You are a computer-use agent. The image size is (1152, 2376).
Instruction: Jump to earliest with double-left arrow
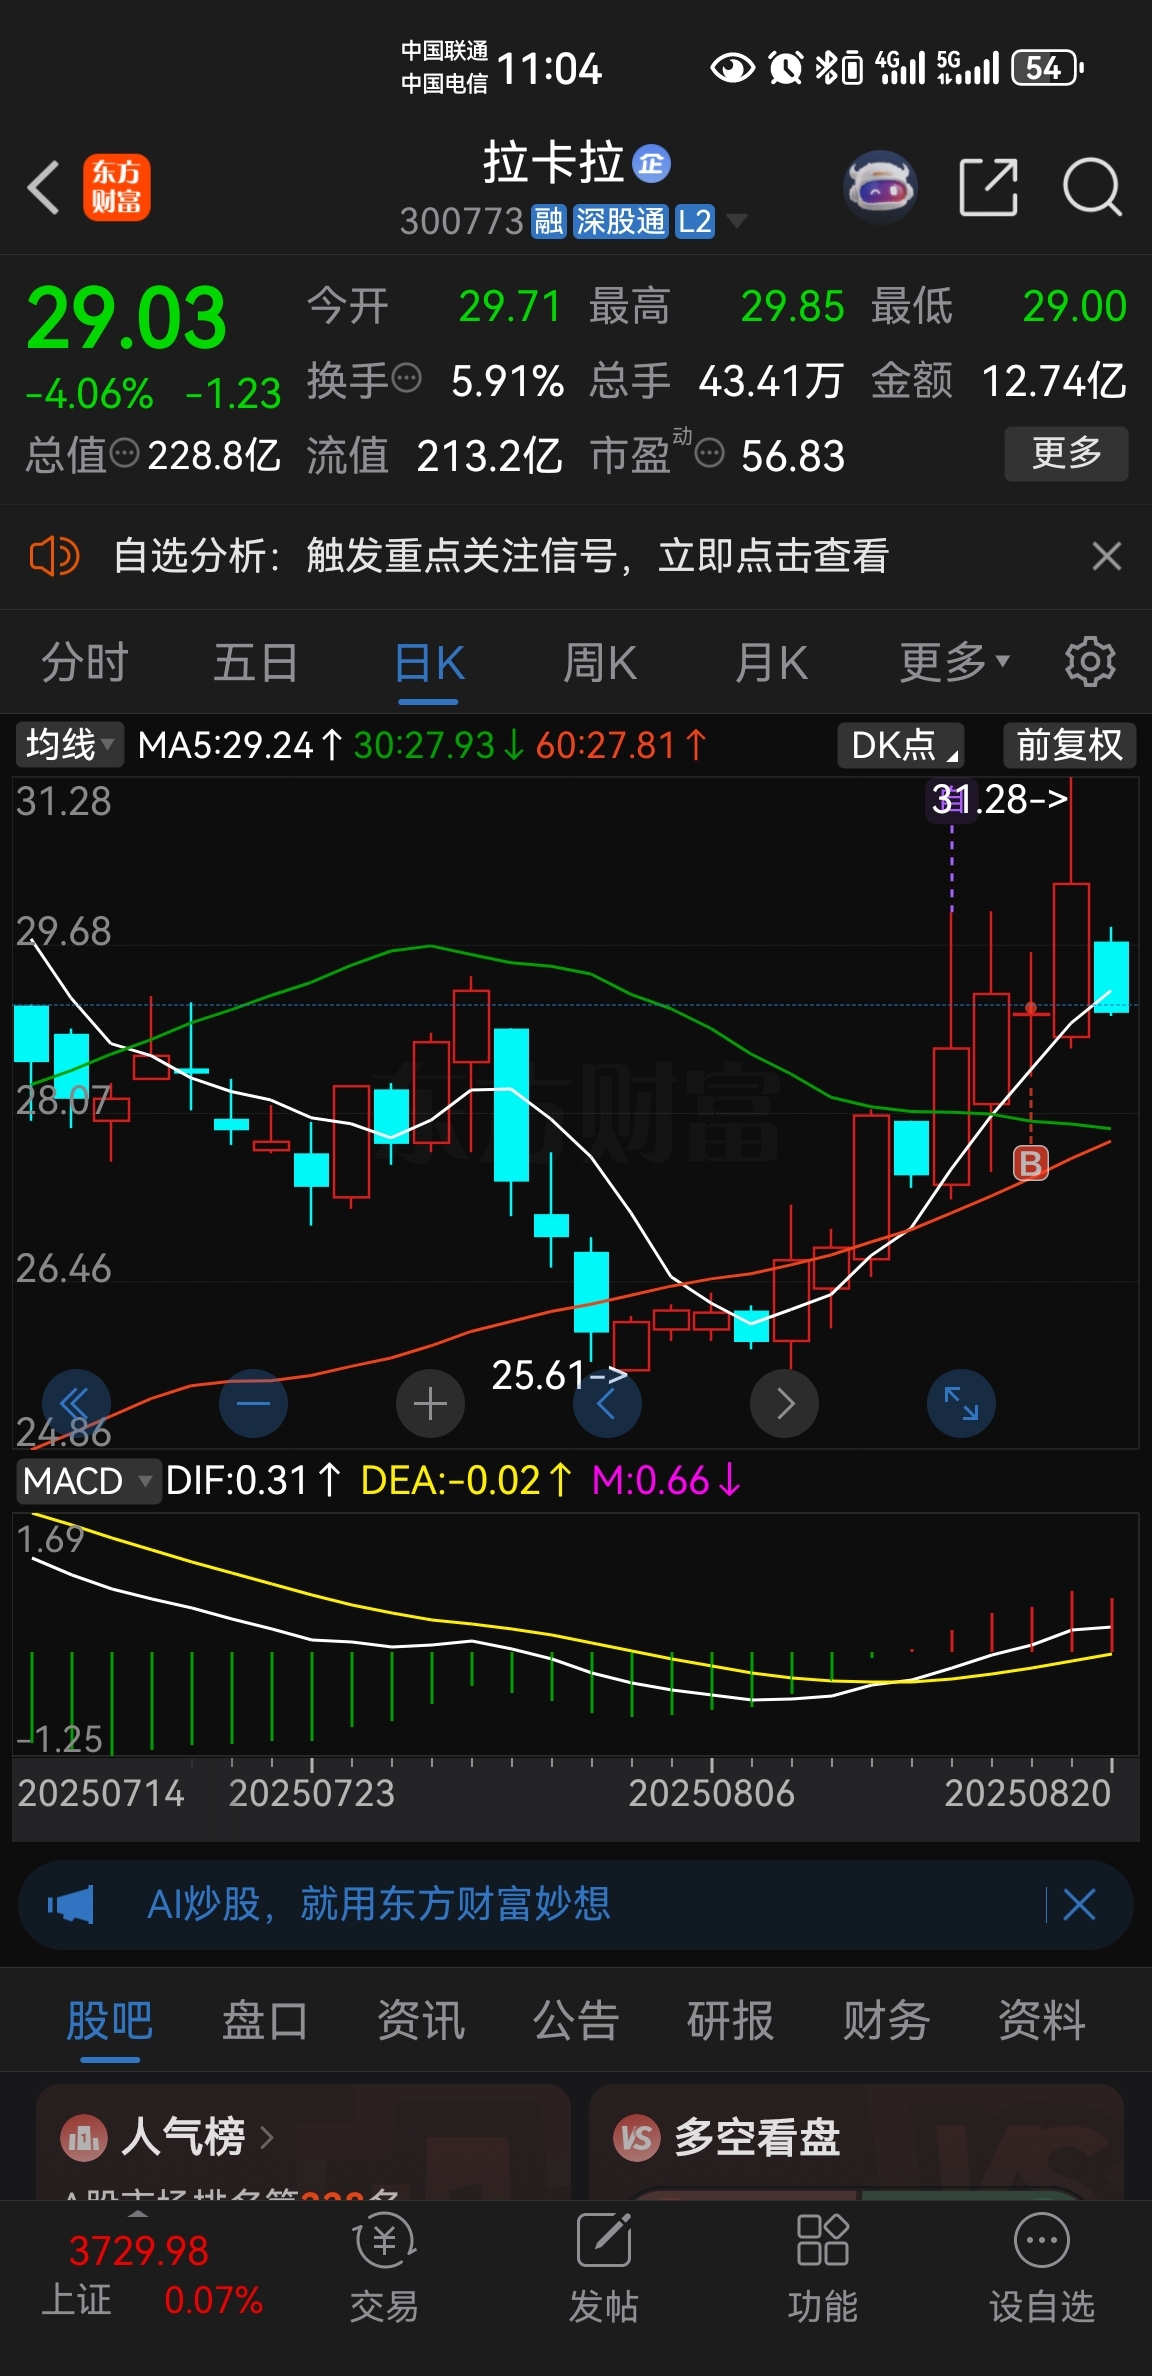[x=76, y=1403]
